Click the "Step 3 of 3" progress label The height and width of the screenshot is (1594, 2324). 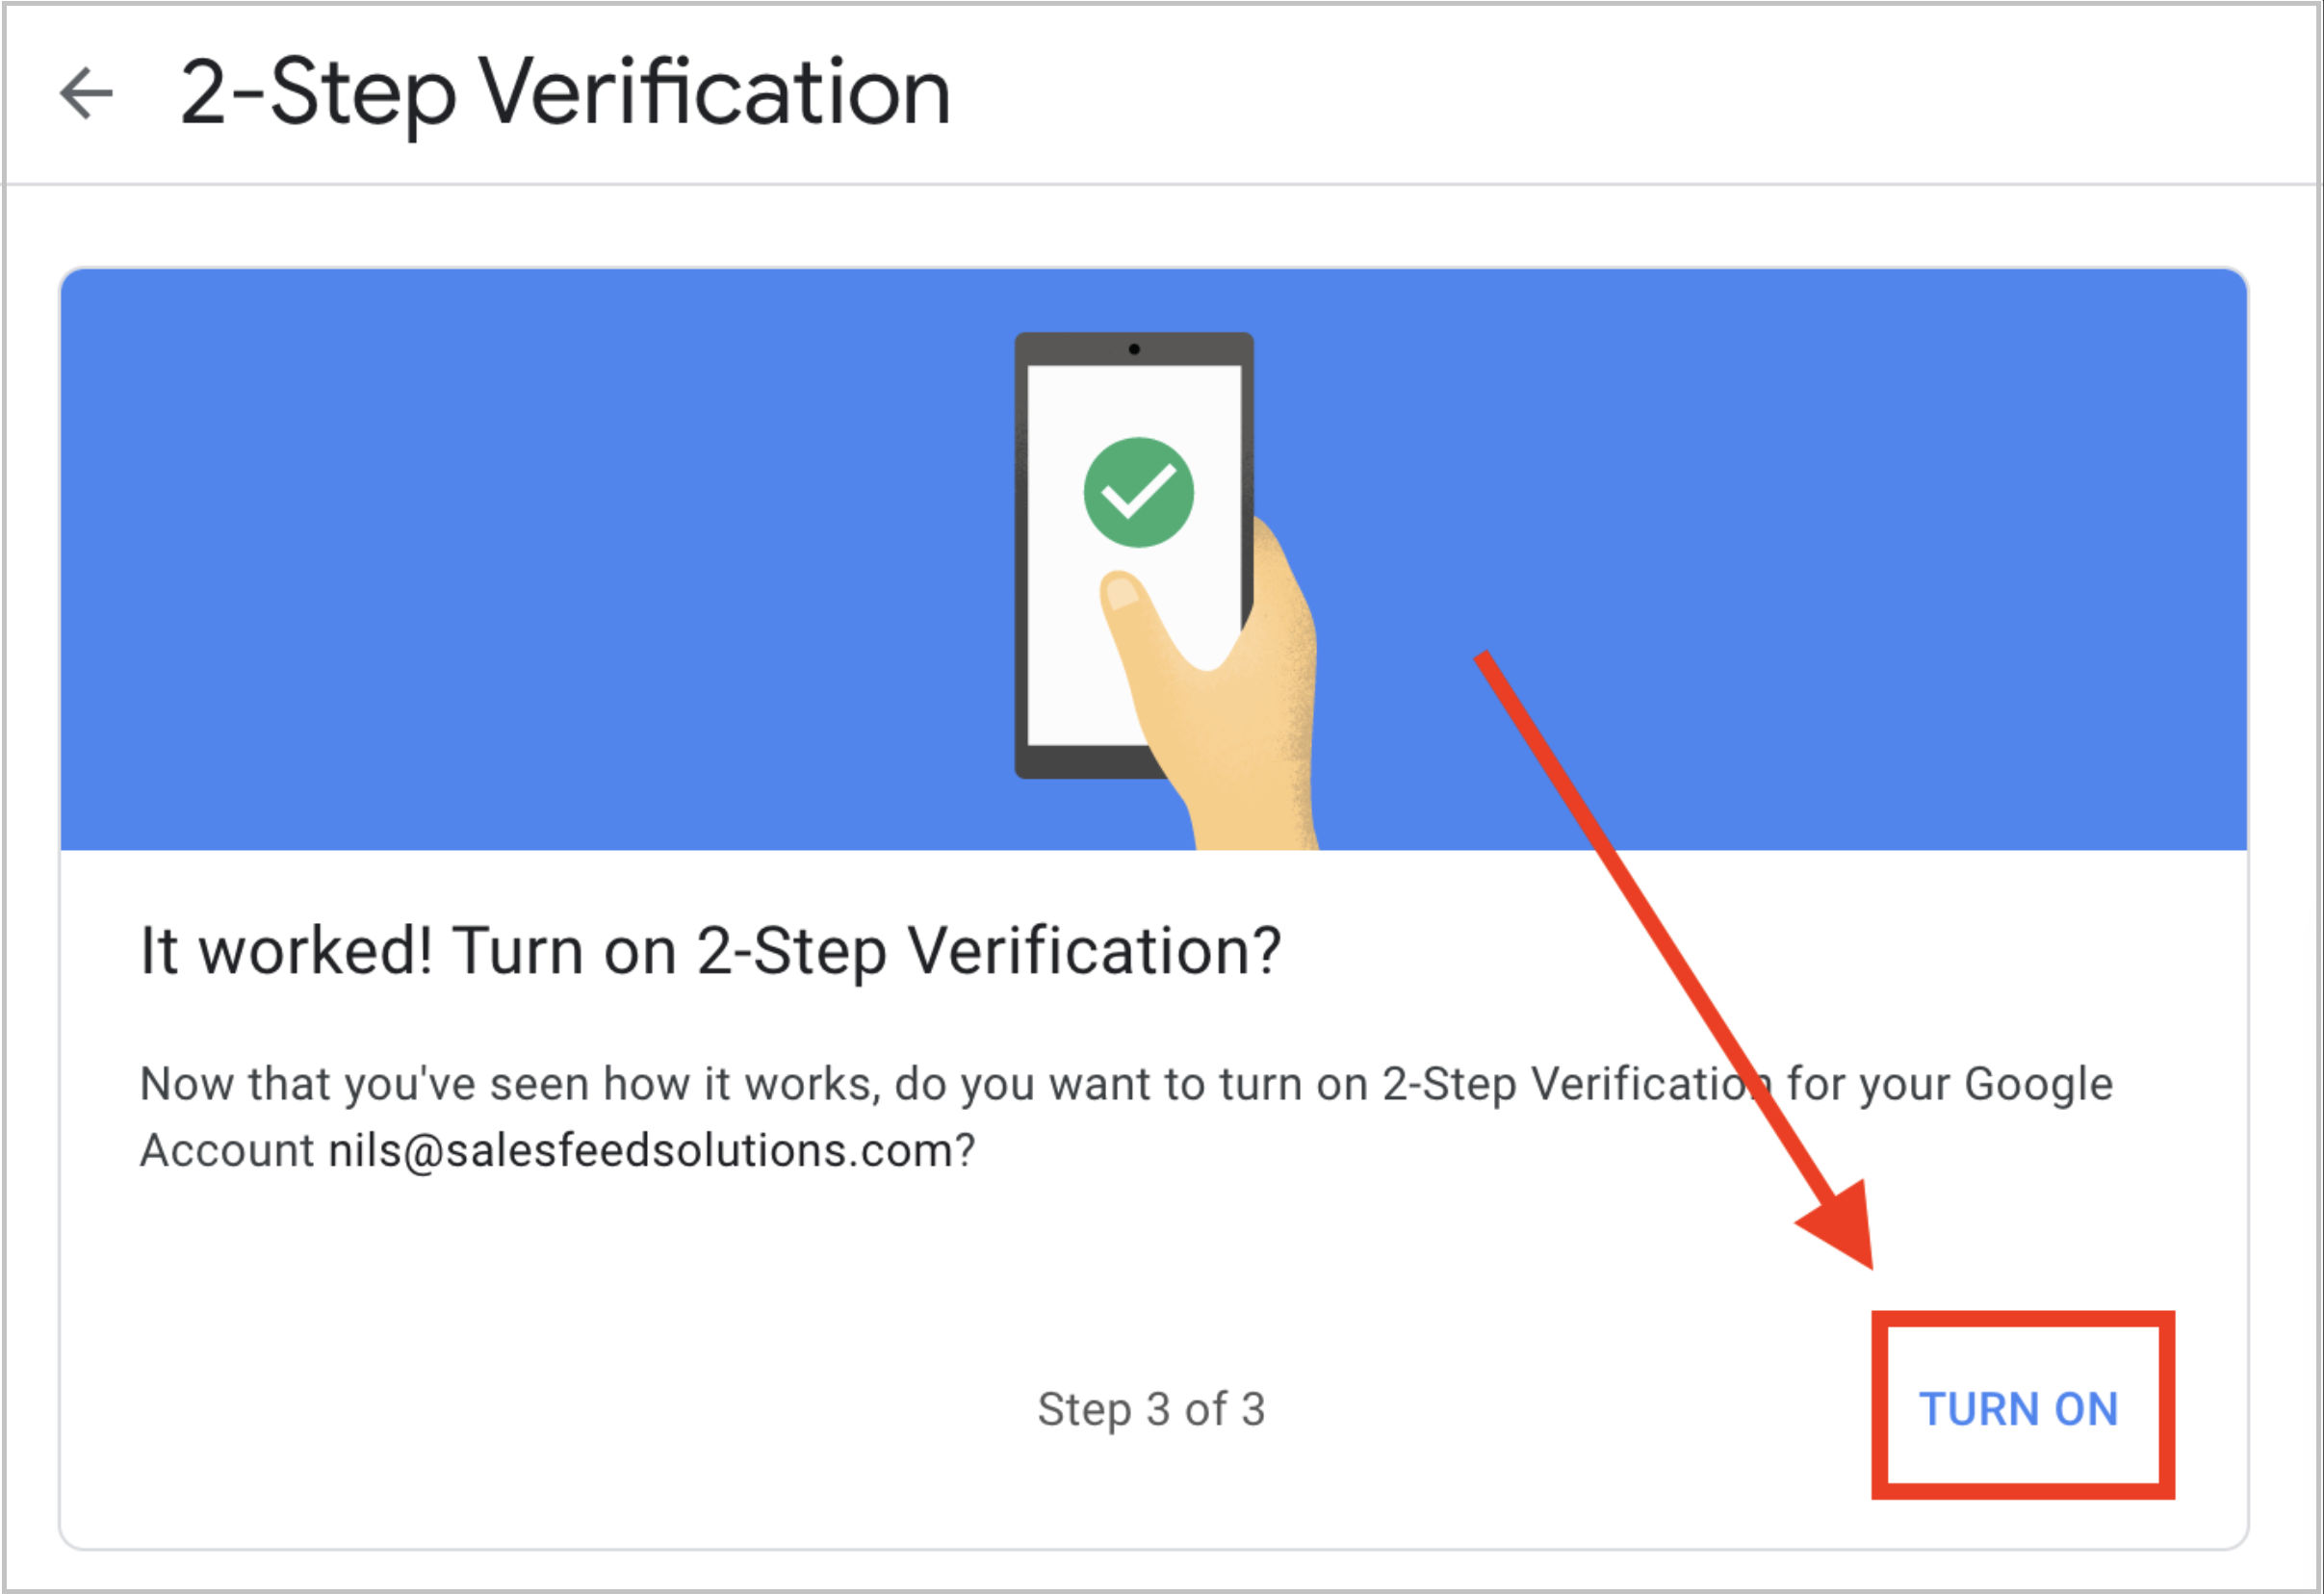[1151, 1408]
